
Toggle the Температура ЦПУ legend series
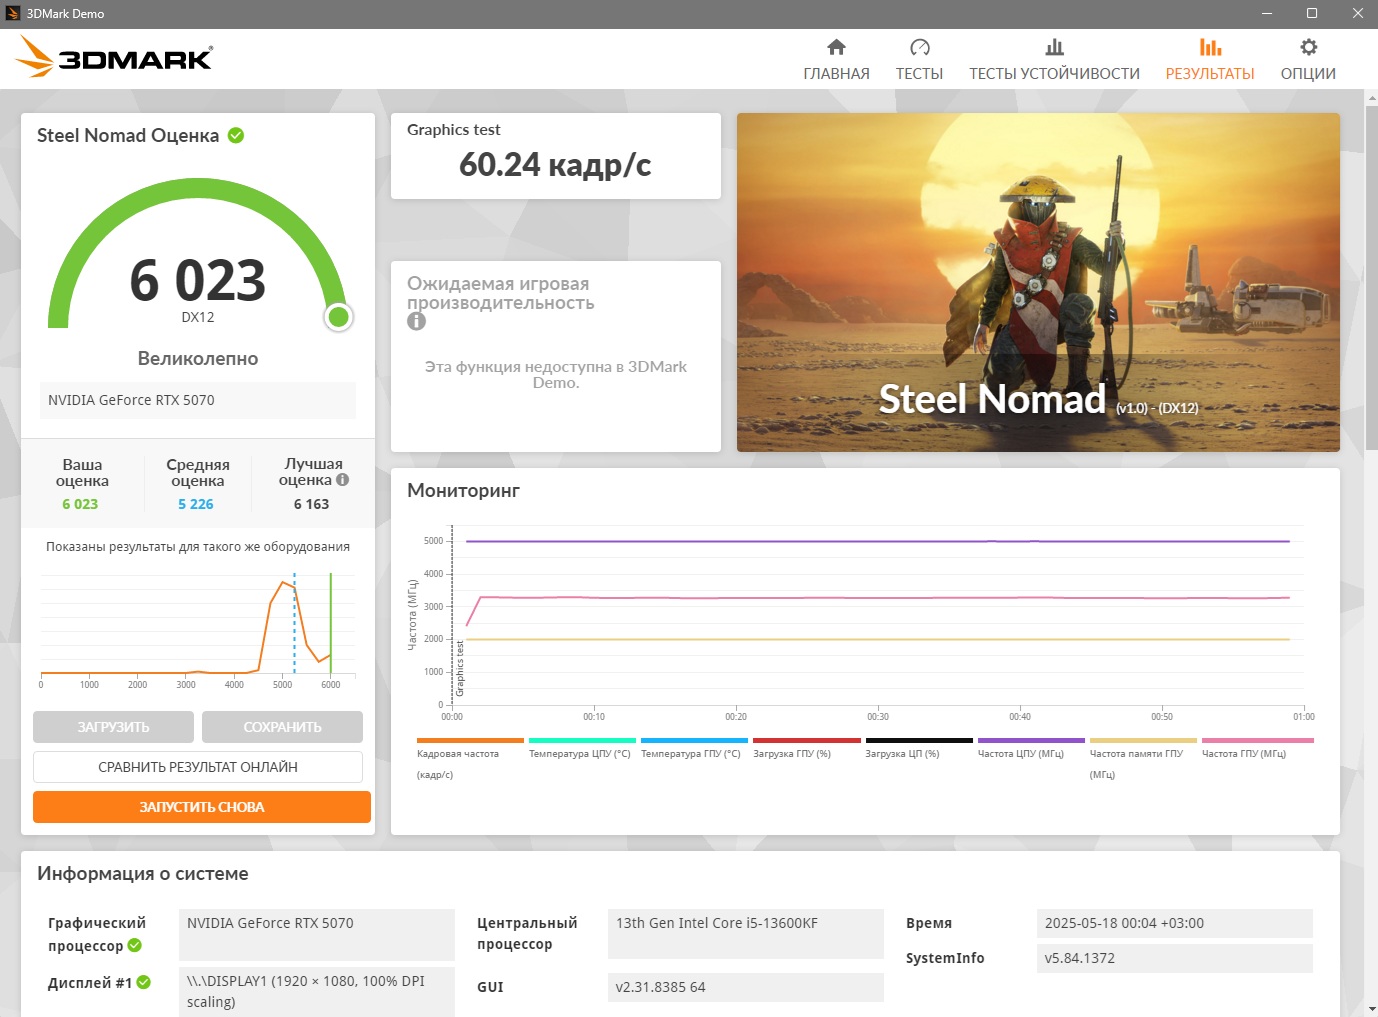pyautogui.click(x=580, y=748)
